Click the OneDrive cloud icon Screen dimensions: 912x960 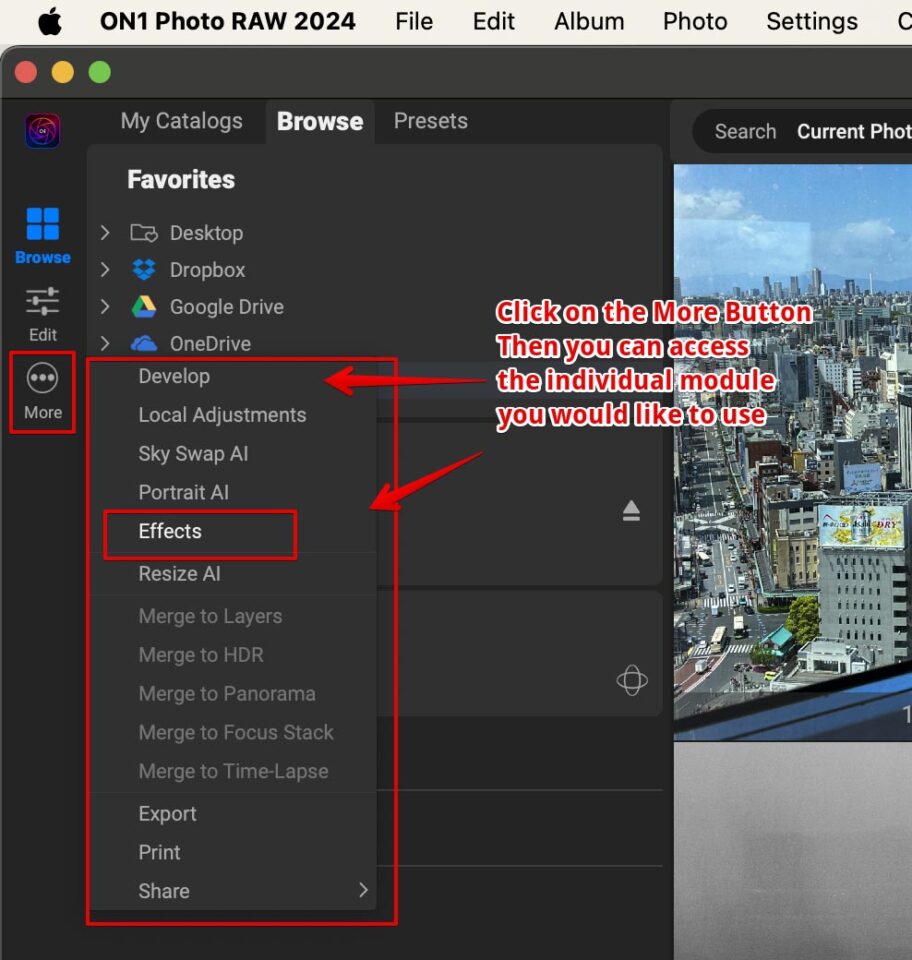[143, 343]
